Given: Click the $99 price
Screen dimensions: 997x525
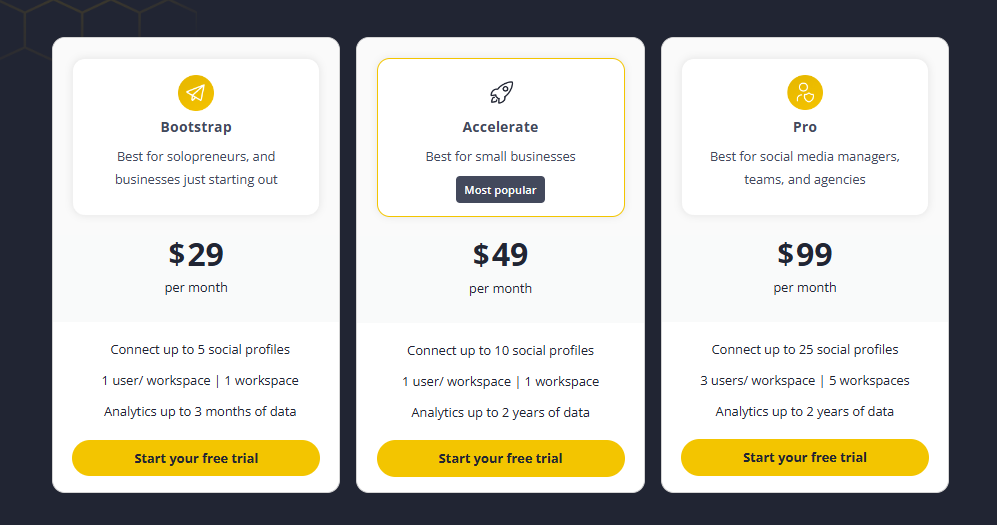Looking at the screenshot, I should (x=805, y=254).
